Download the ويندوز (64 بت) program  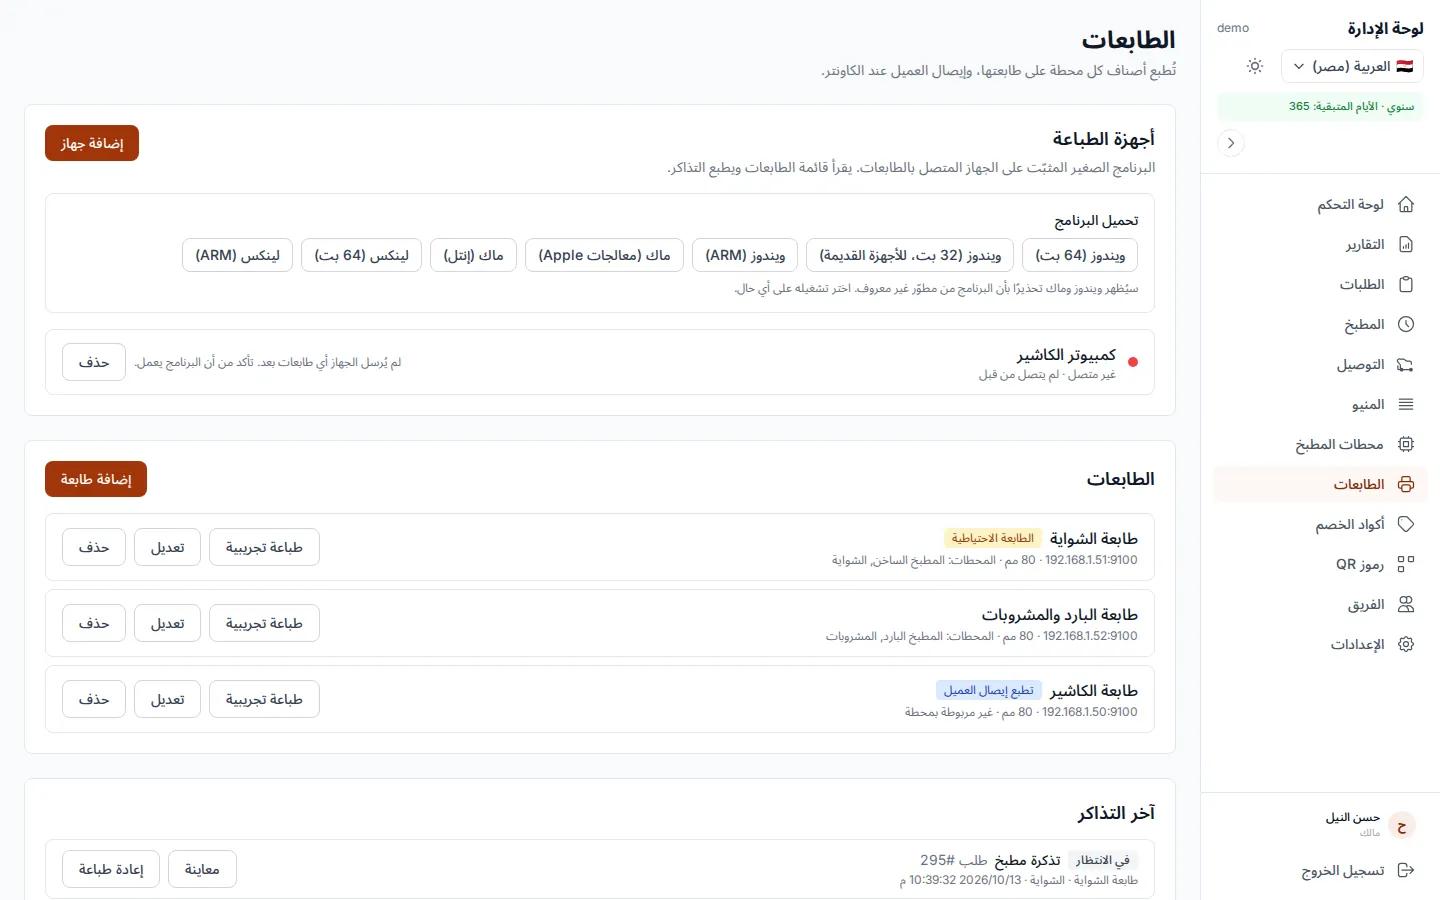1080,255
